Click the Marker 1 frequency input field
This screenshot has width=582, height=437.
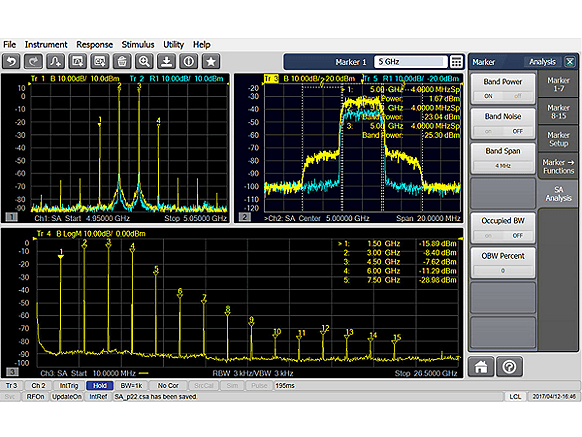pos(410,62)
